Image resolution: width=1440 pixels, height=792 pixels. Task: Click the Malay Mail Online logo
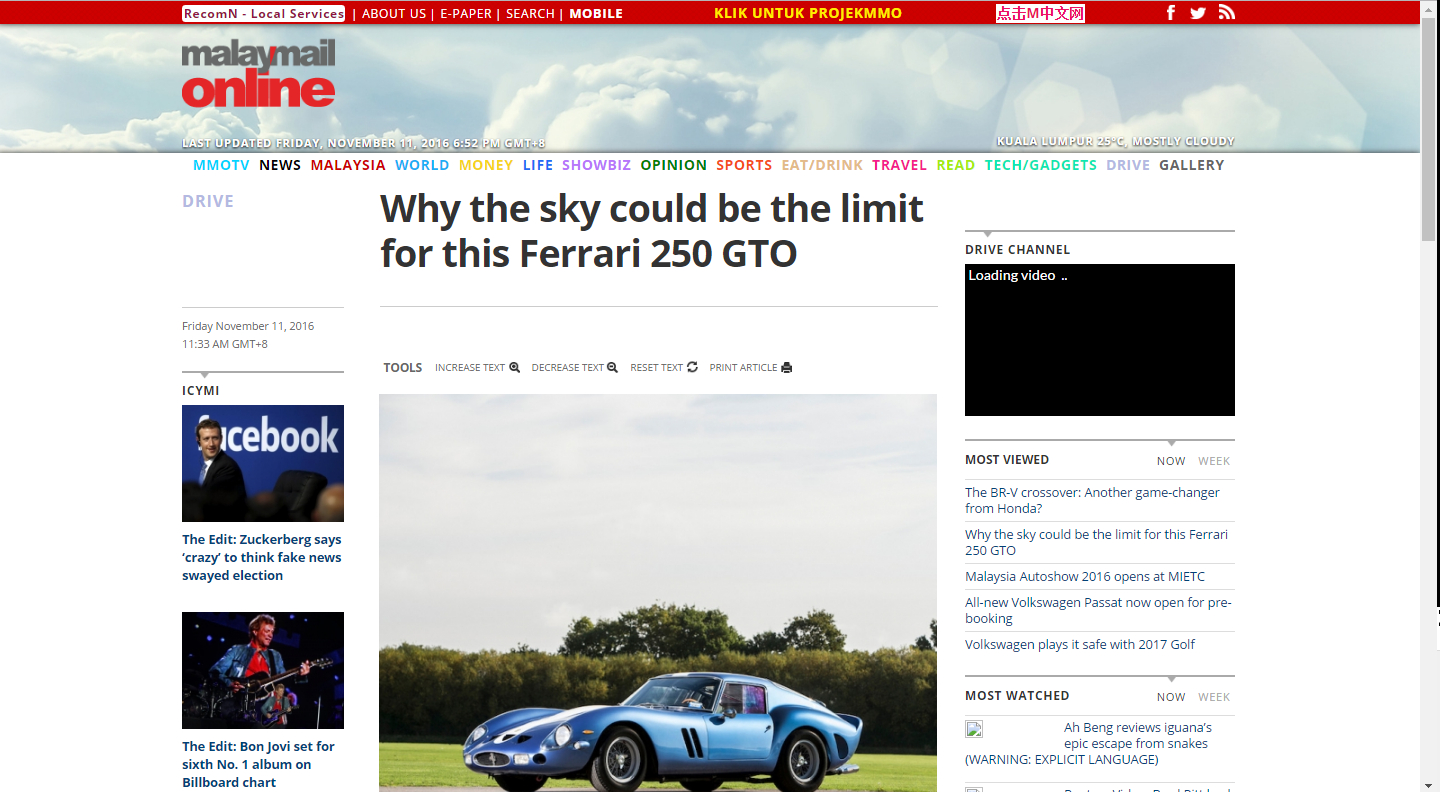258,74
